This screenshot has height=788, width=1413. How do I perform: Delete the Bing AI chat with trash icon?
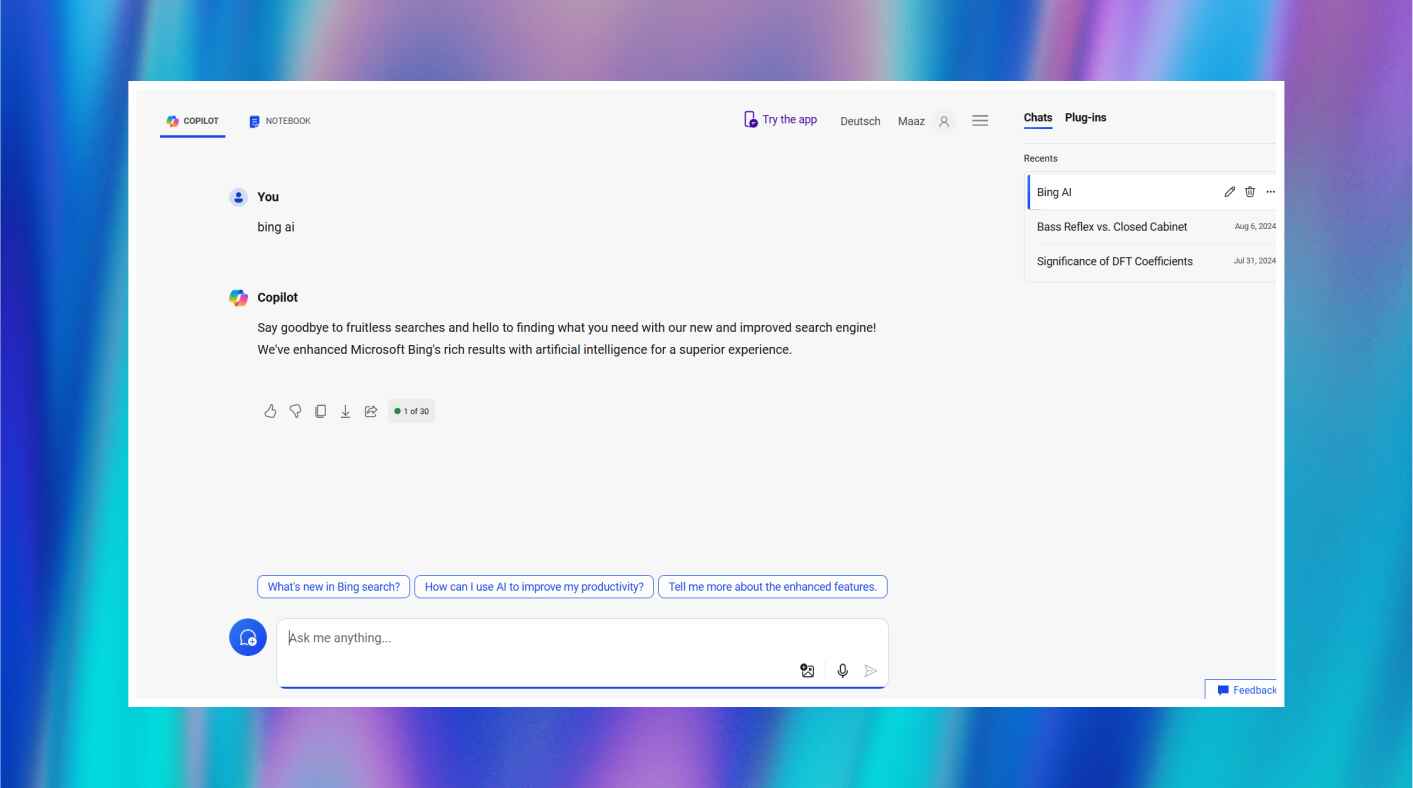(x=1250, y=192)
